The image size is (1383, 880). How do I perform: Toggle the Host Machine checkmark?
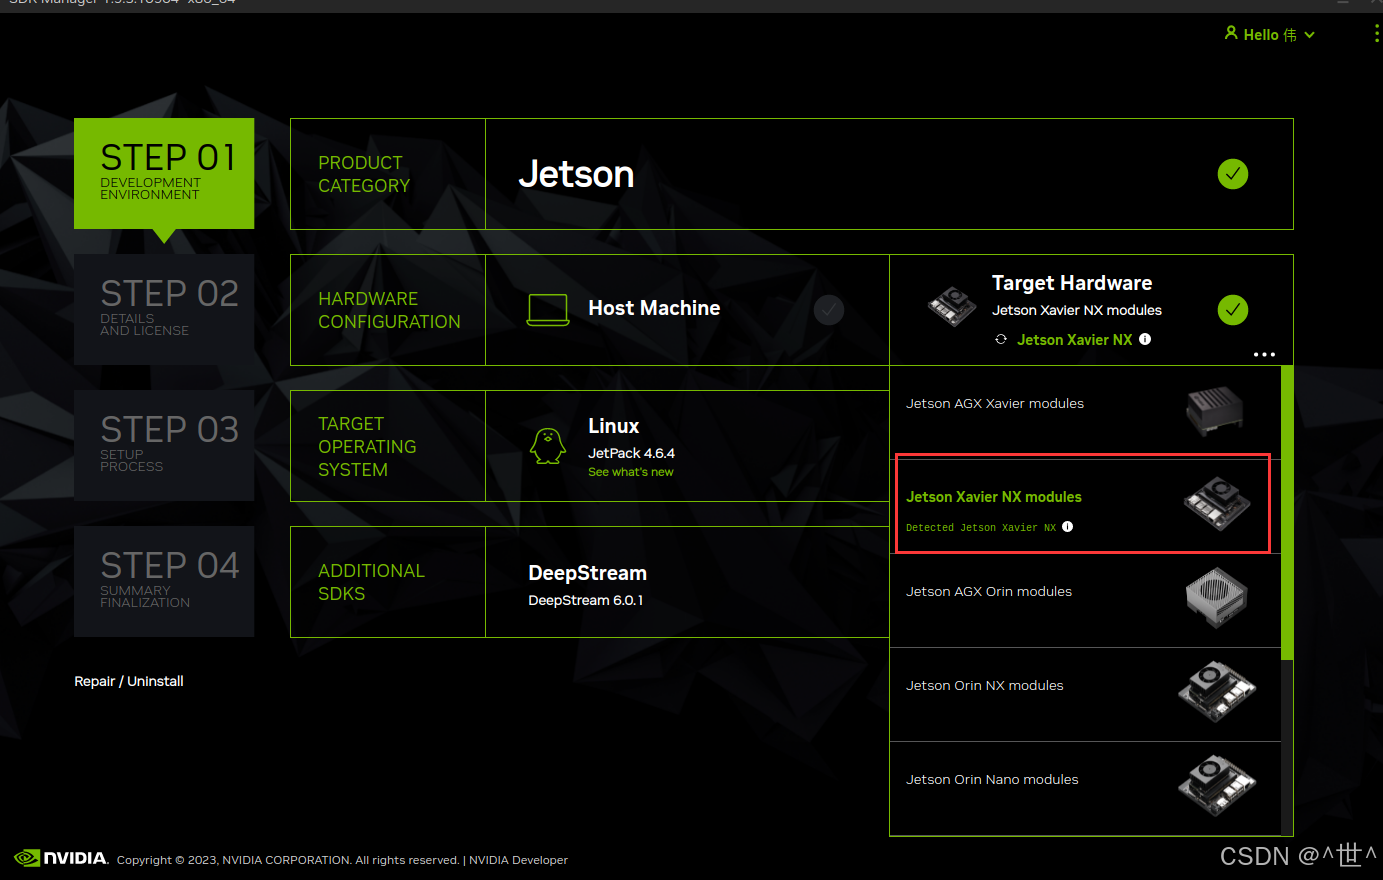click(x=829, y=310)
